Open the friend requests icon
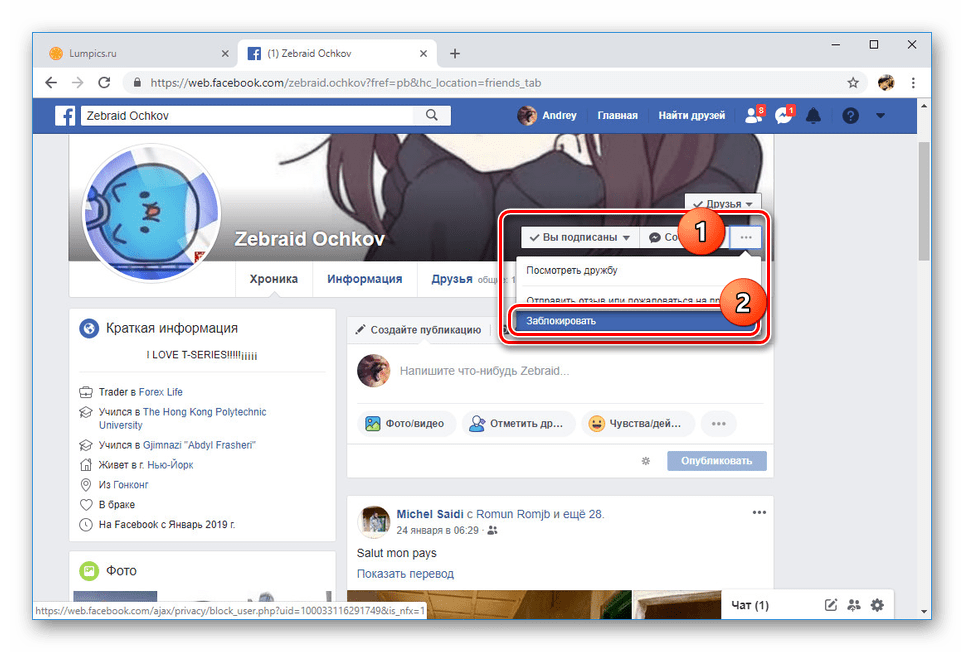The height and width of the screenshot is (652, 964). coord(752,115)
